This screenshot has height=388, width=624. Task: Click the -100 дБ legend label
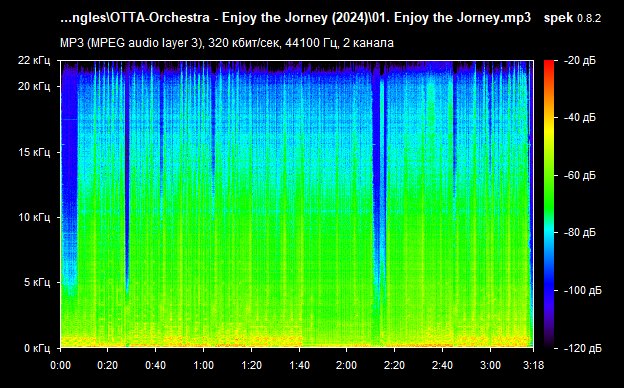point(583,291)
